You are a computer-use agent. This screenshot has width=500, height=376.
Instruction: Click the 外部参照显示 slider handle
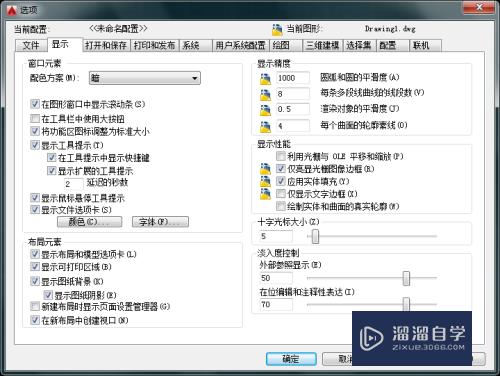(406, 278)
